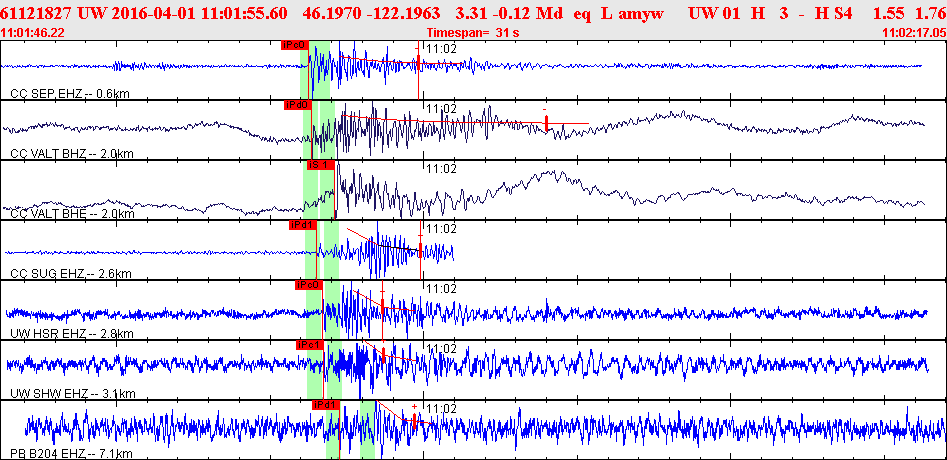
Task: Click the coda end marker on SHW trace
Action: point(383,355)
